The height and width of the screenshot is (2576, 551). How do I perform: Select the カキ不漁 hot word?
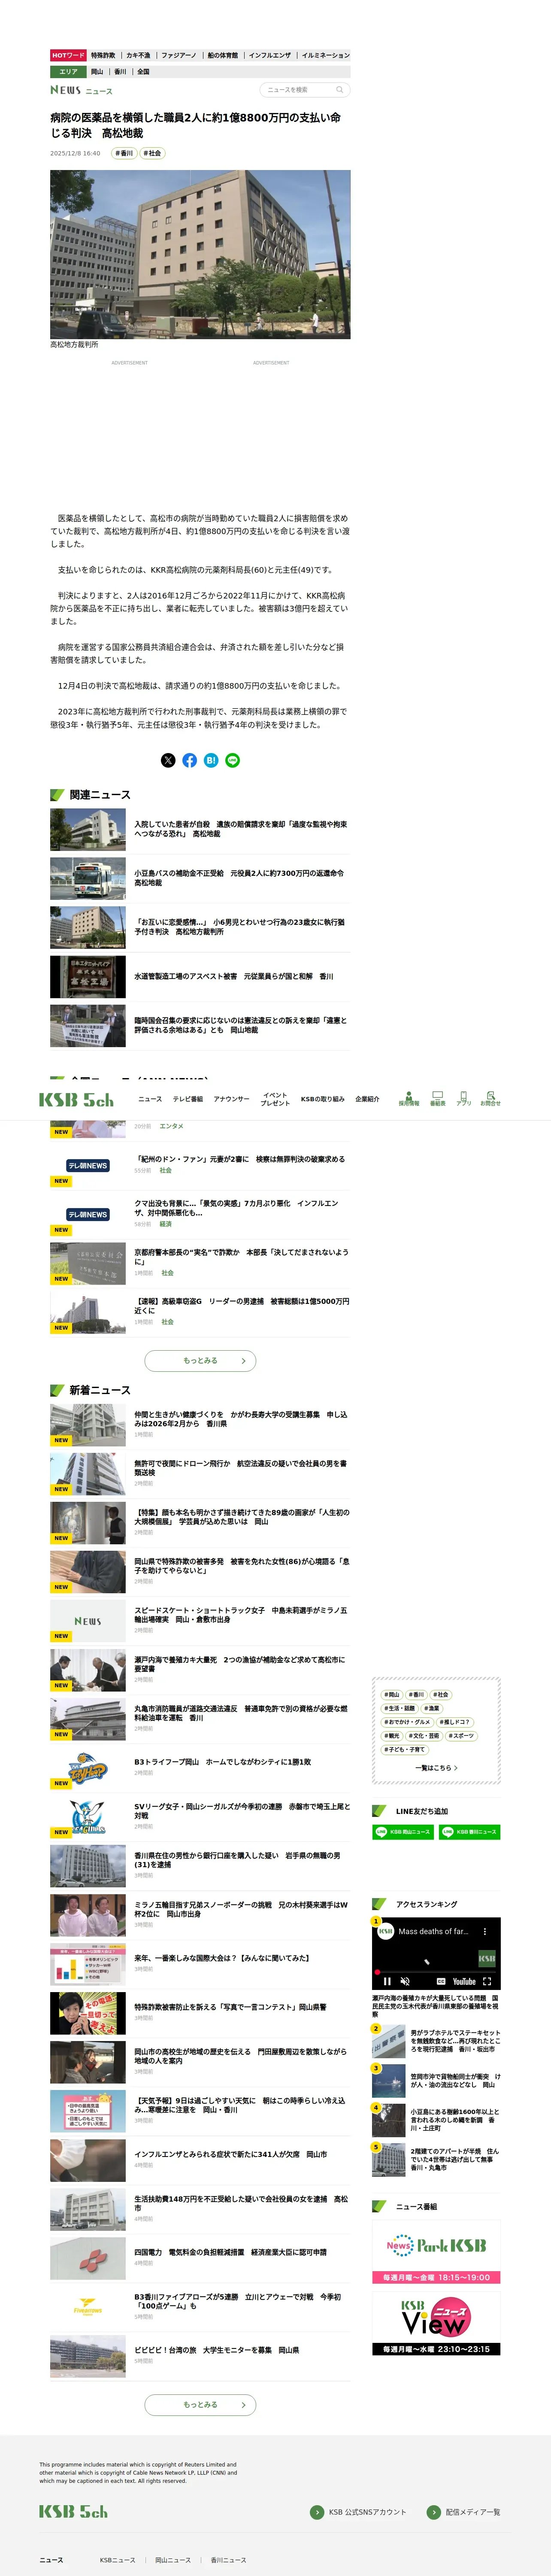pos(138,56)
